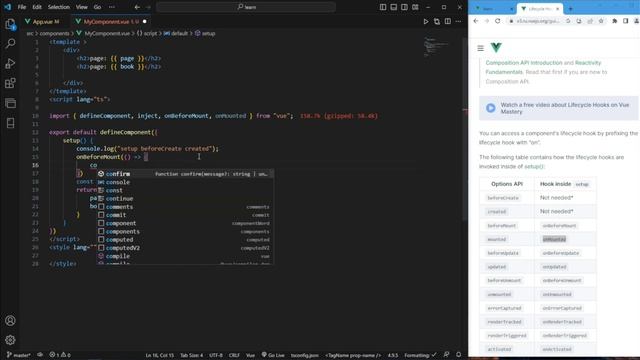Image resolution: width=640 pixels, height=360 pixels.
Task: Change the CRLF end of line sequence
Action: [x=234, y=355]
